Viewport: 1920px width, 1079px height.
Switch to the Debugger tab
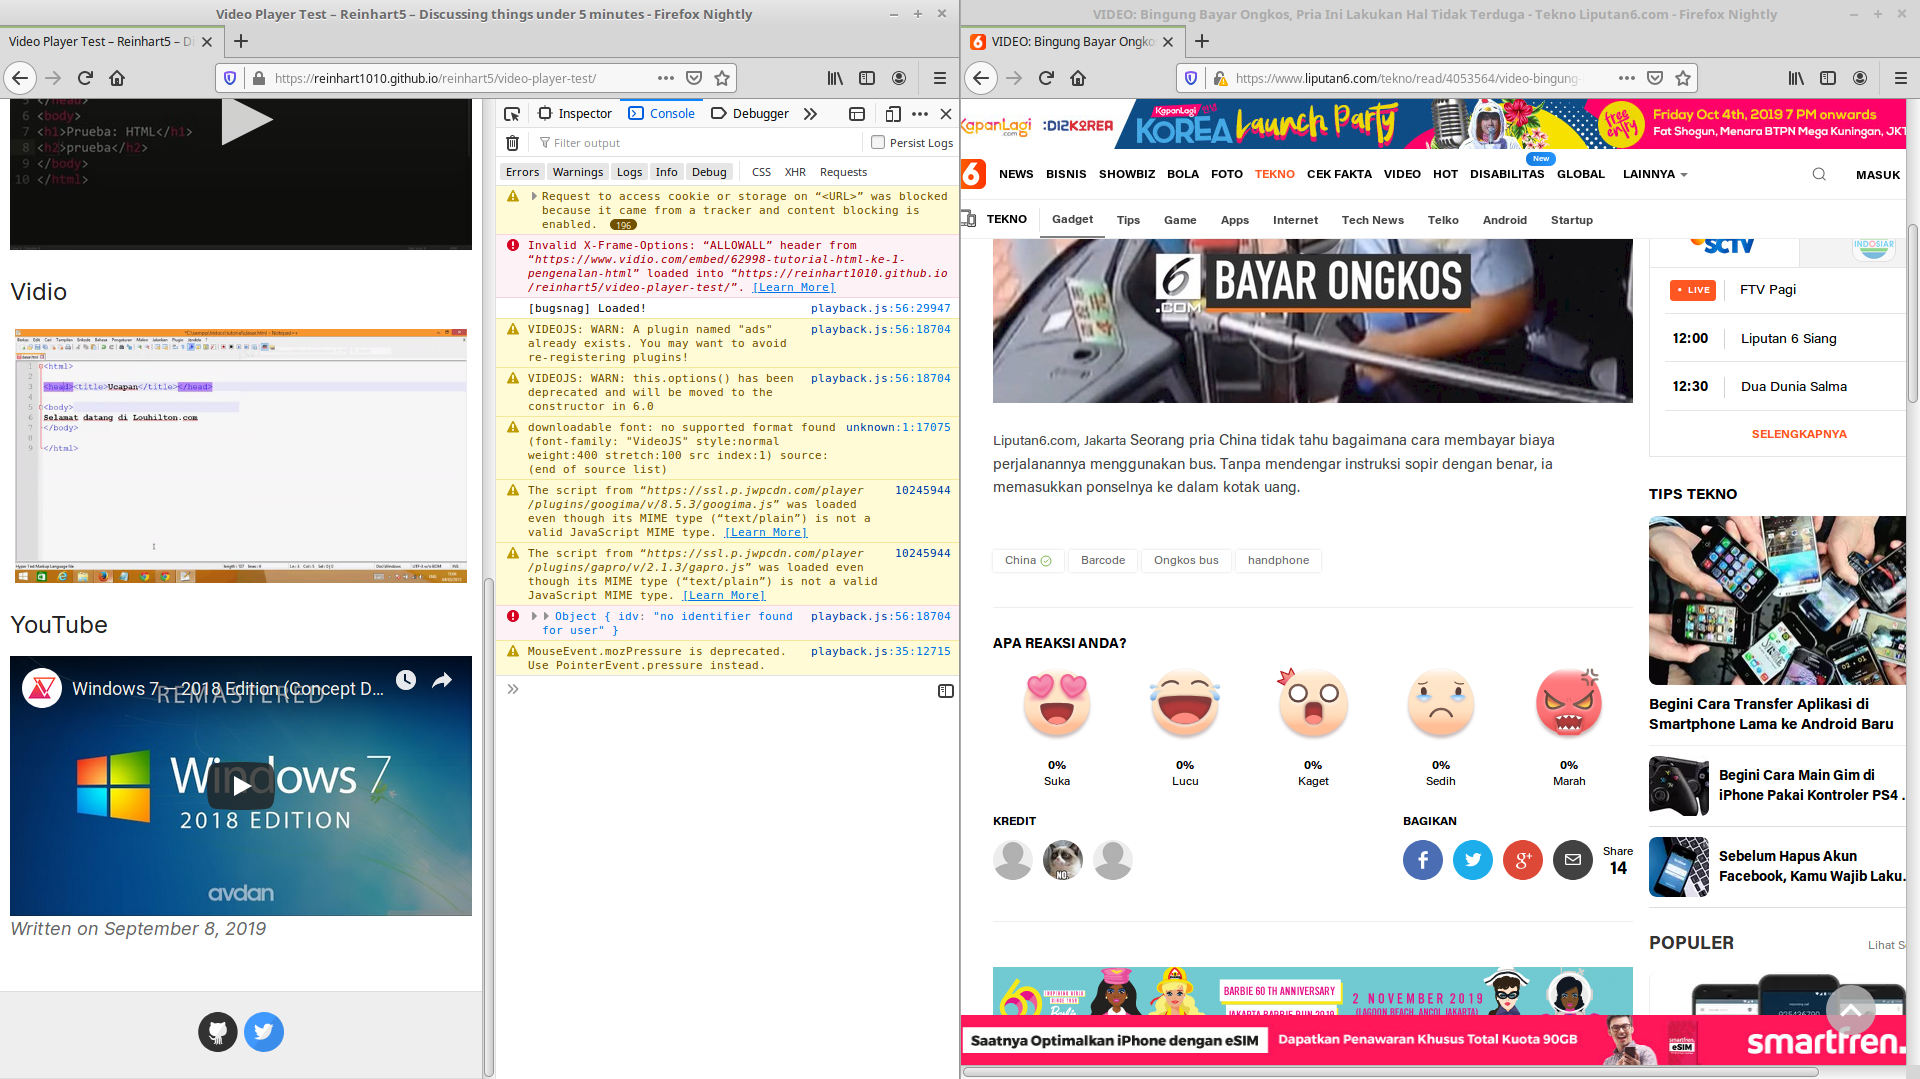point(750,114)
